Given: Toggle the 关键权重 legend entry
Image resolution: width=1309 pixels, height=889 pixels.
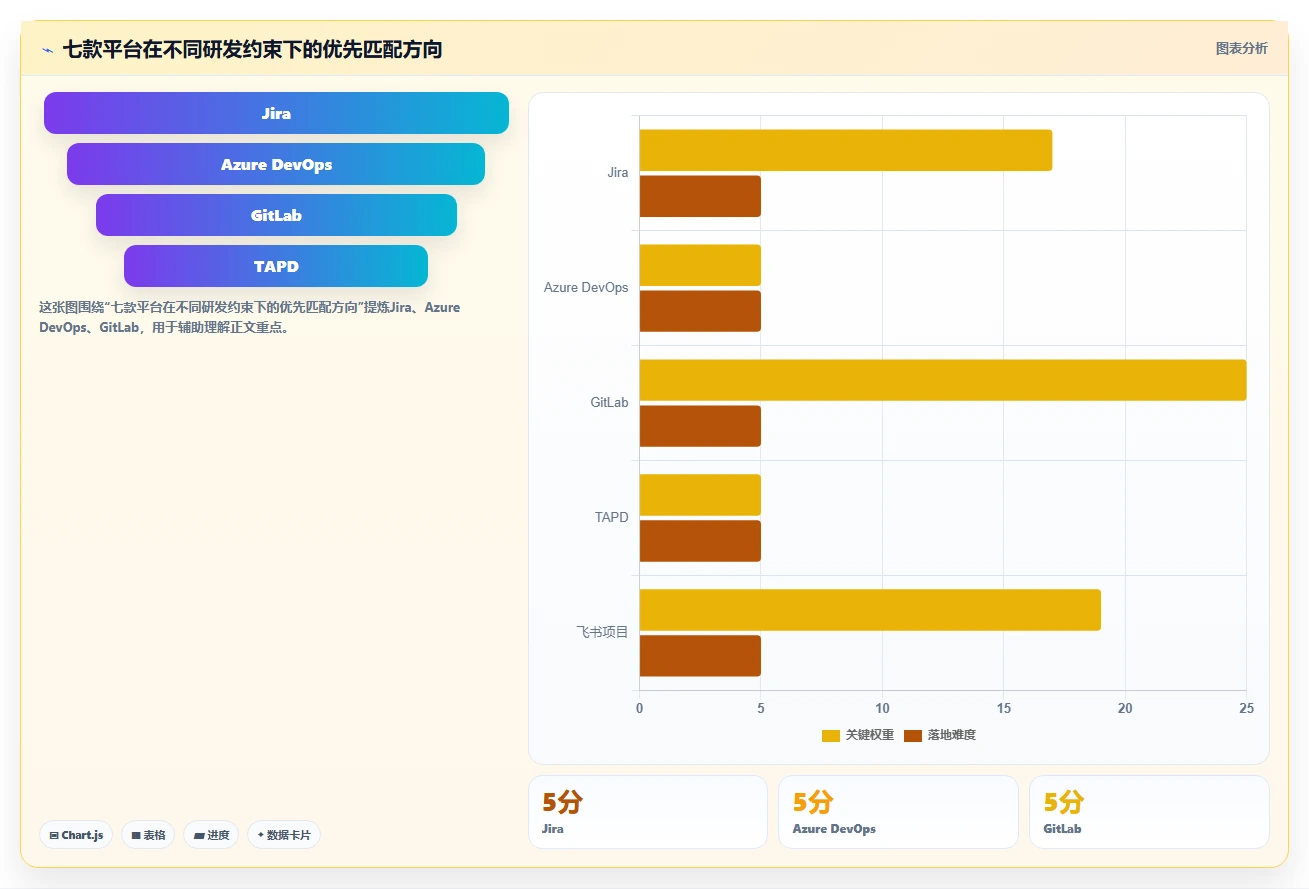Looking at the screenshot, I should click(858, 735).
